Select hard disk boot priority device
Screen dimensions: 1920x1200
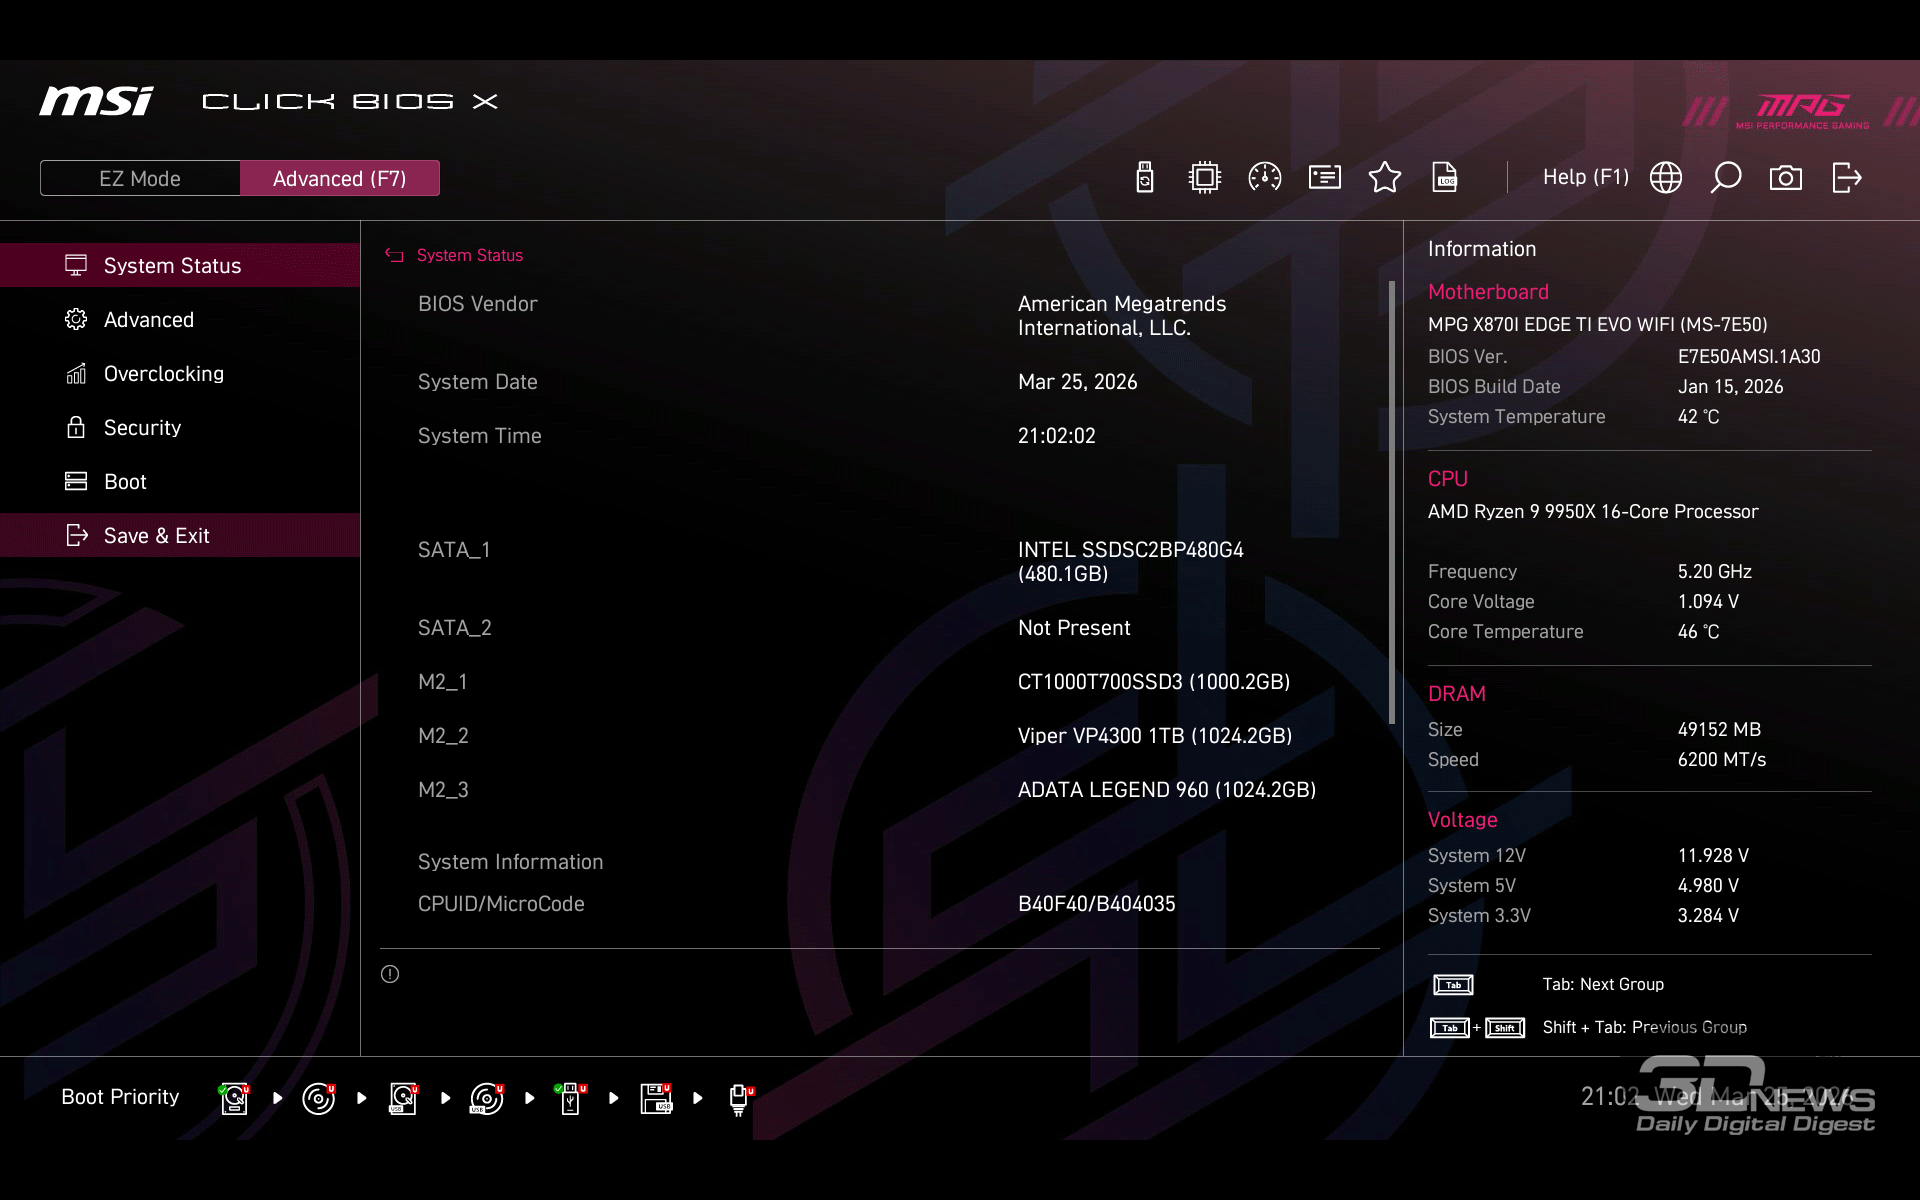(234, 1098)
